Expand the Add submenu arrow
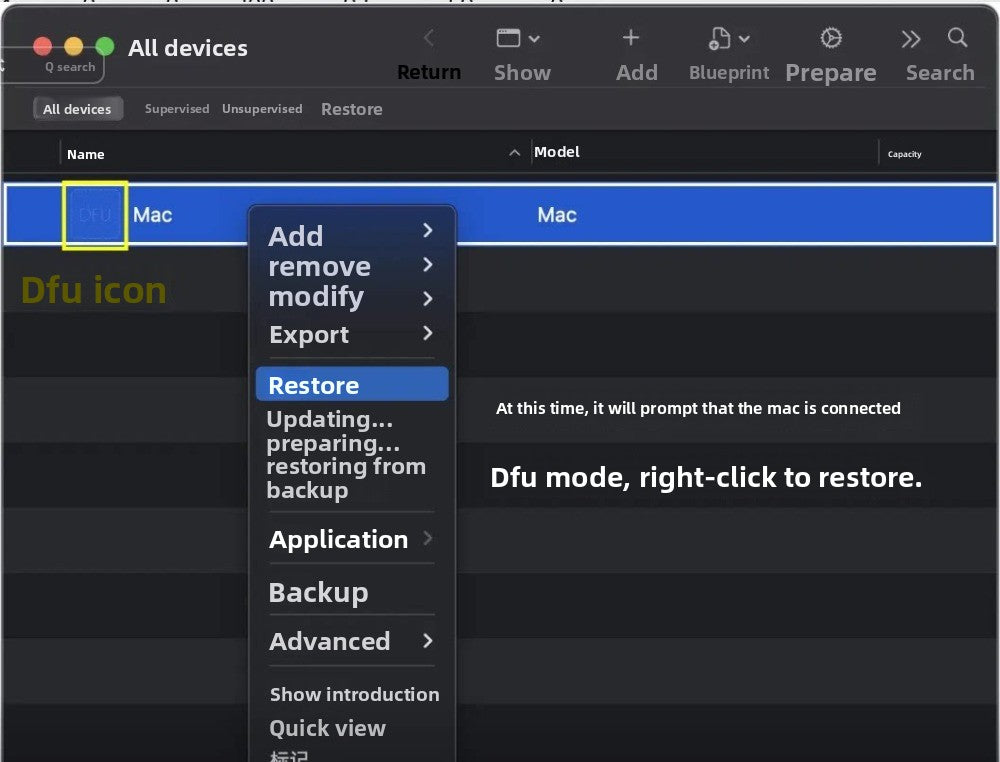 point(428,230)
